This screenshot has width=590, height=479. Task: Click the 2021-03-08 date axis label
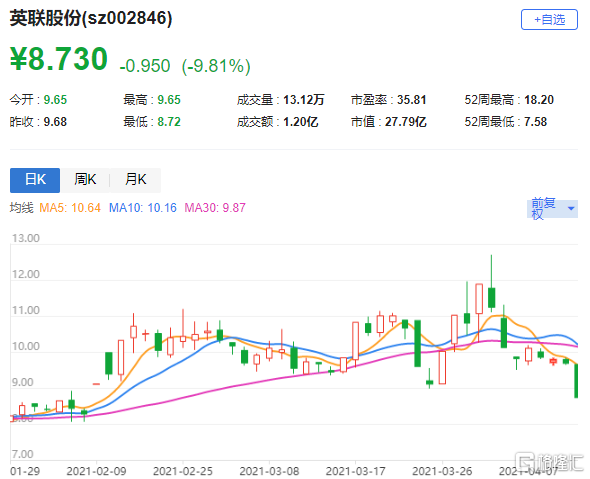point(269,471)
